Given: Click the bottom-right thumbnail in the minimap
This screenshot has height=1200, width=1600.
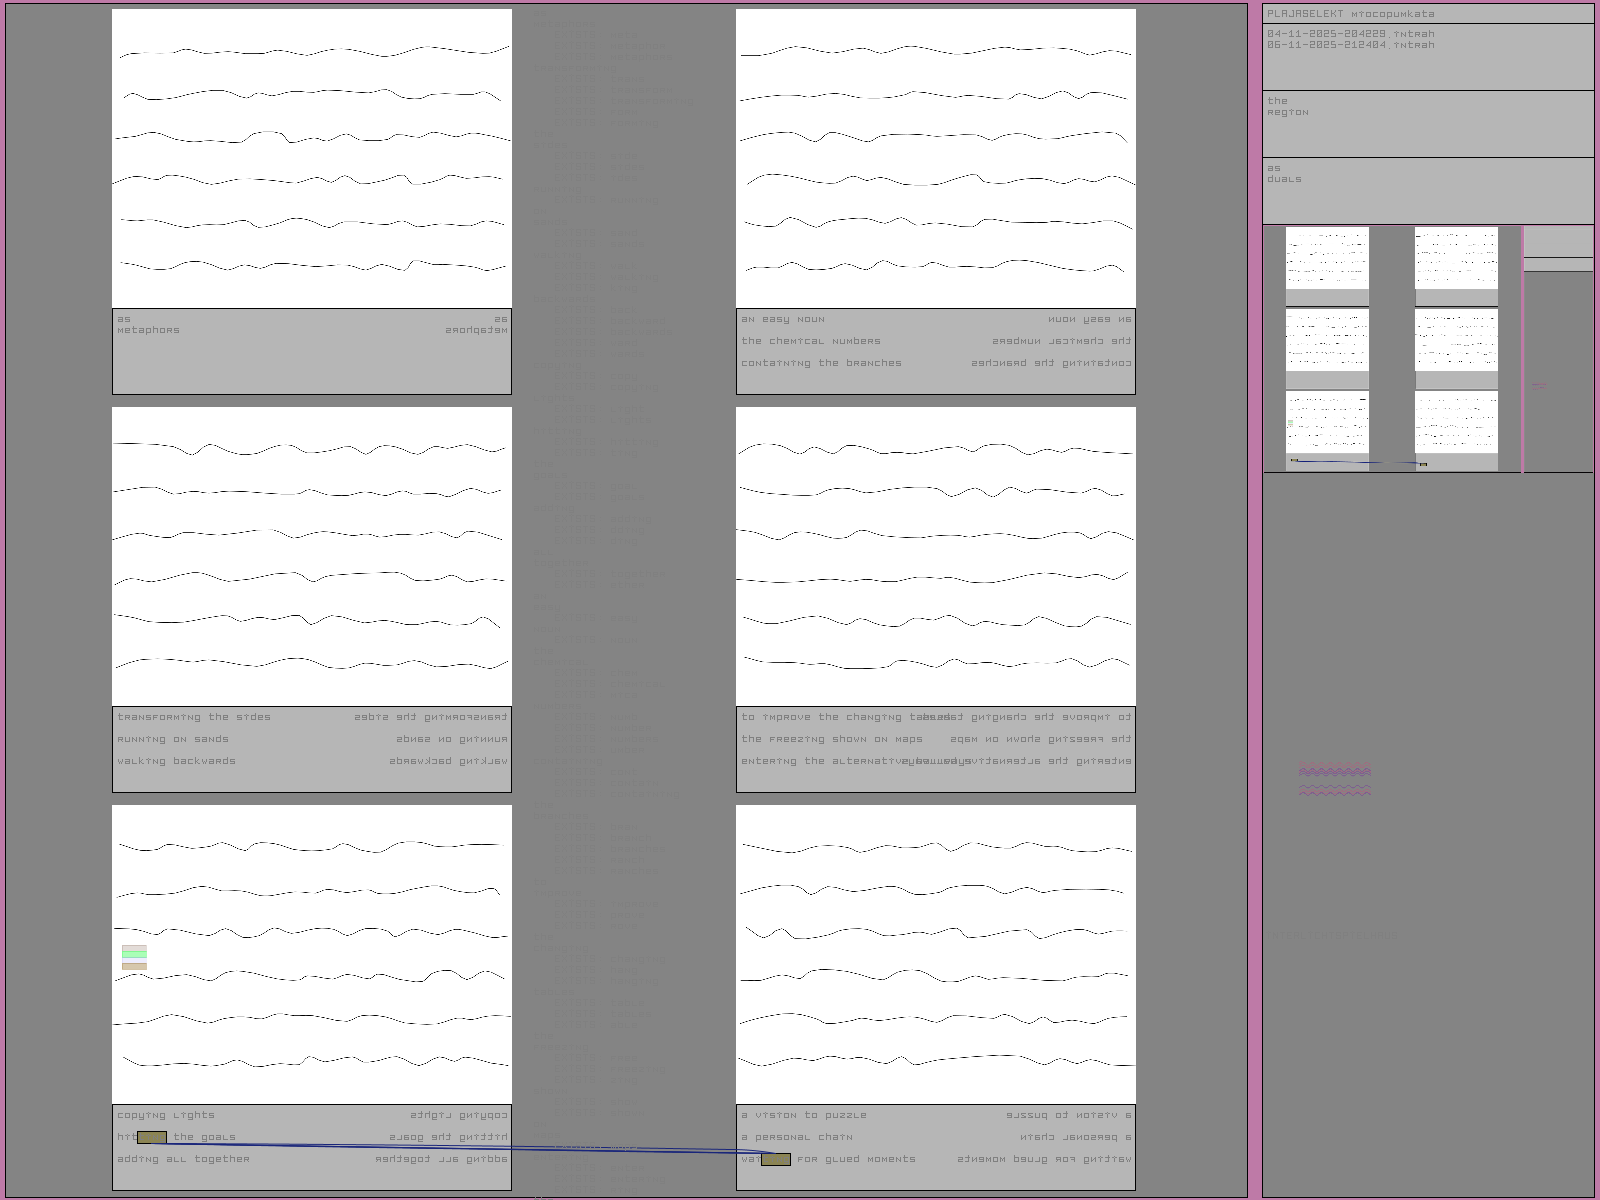Looking at the screenshot, I should 1456,422.
